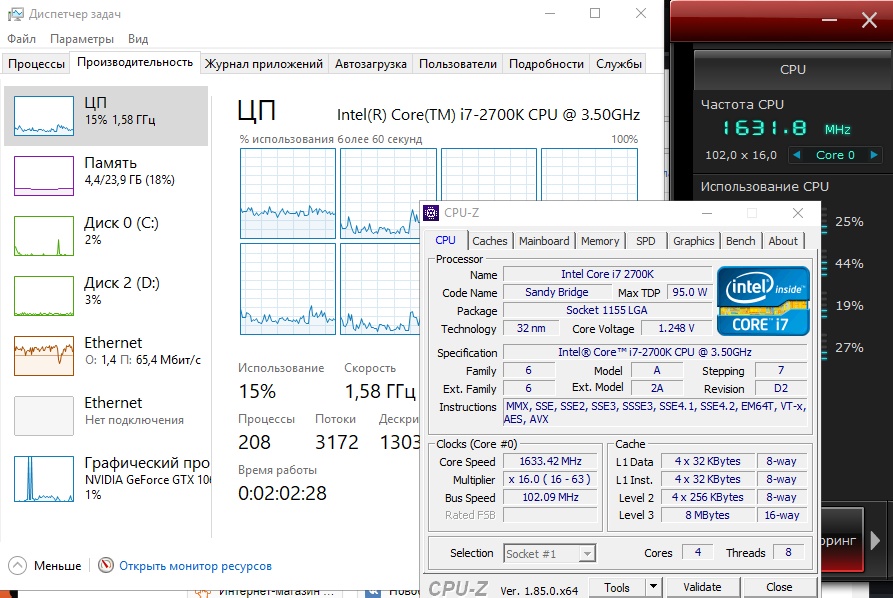Switch to the Службы tab
This screenshot has height=598, width=893.
[618, 64]
